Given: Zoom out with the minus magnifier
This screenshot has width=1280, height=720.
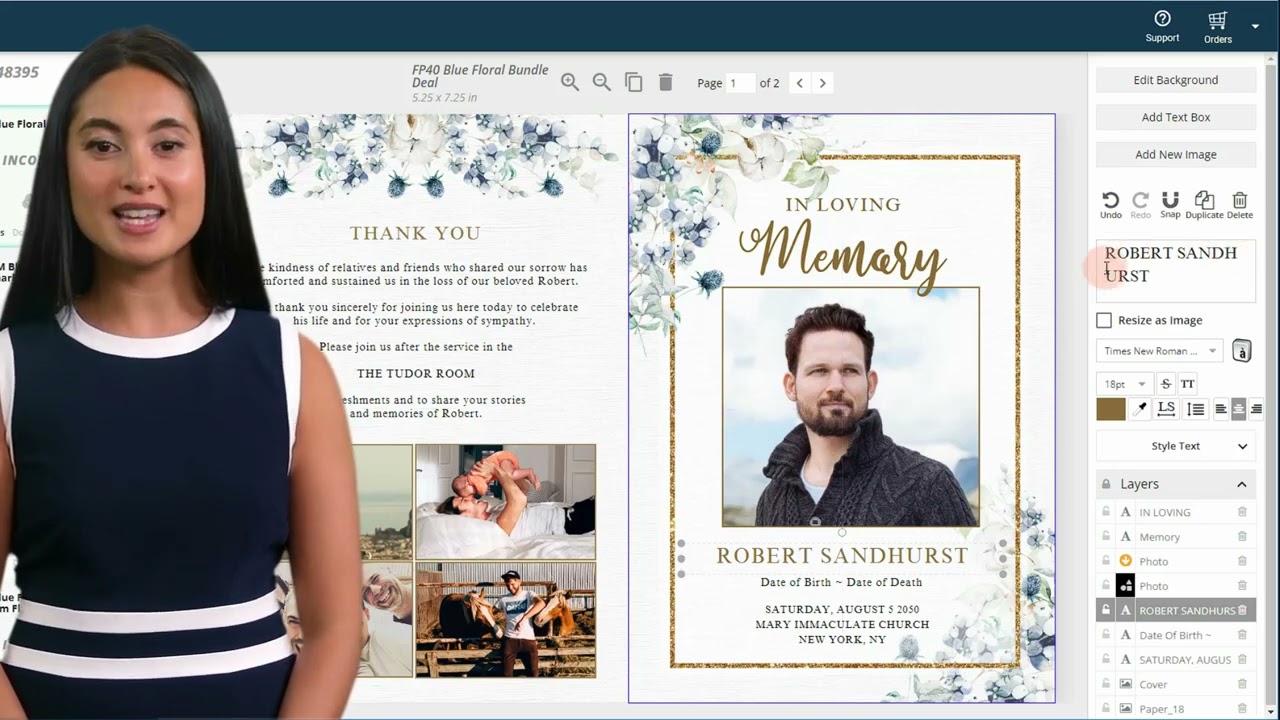Looking at the screenshot, I should pos(602,82).
